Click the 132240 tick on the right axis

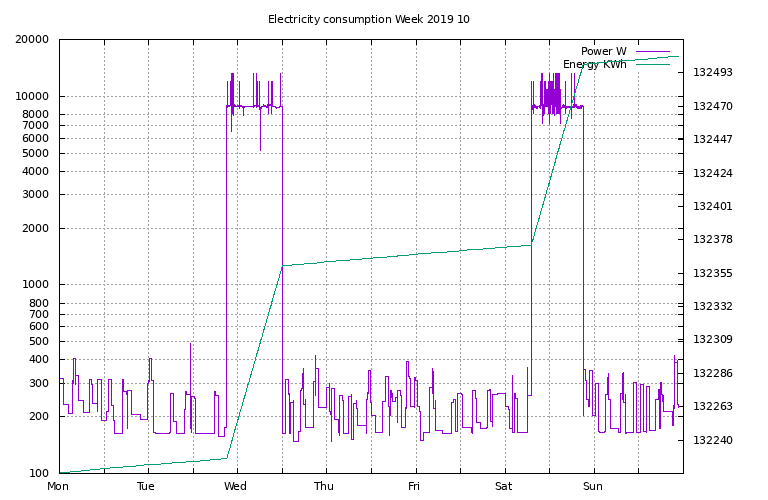point(713,440)
